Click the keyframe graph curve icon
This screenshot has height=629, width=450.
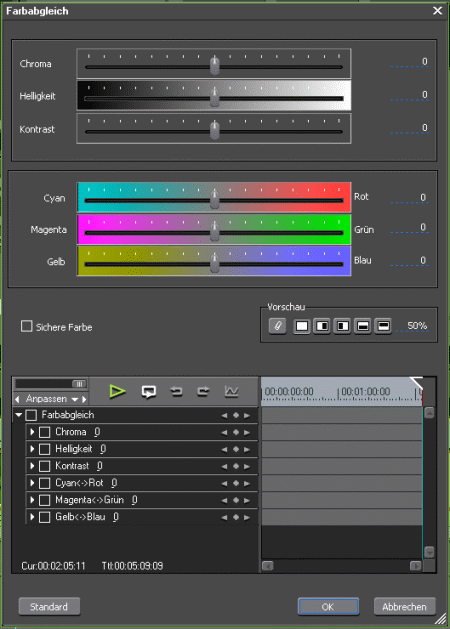231,391
